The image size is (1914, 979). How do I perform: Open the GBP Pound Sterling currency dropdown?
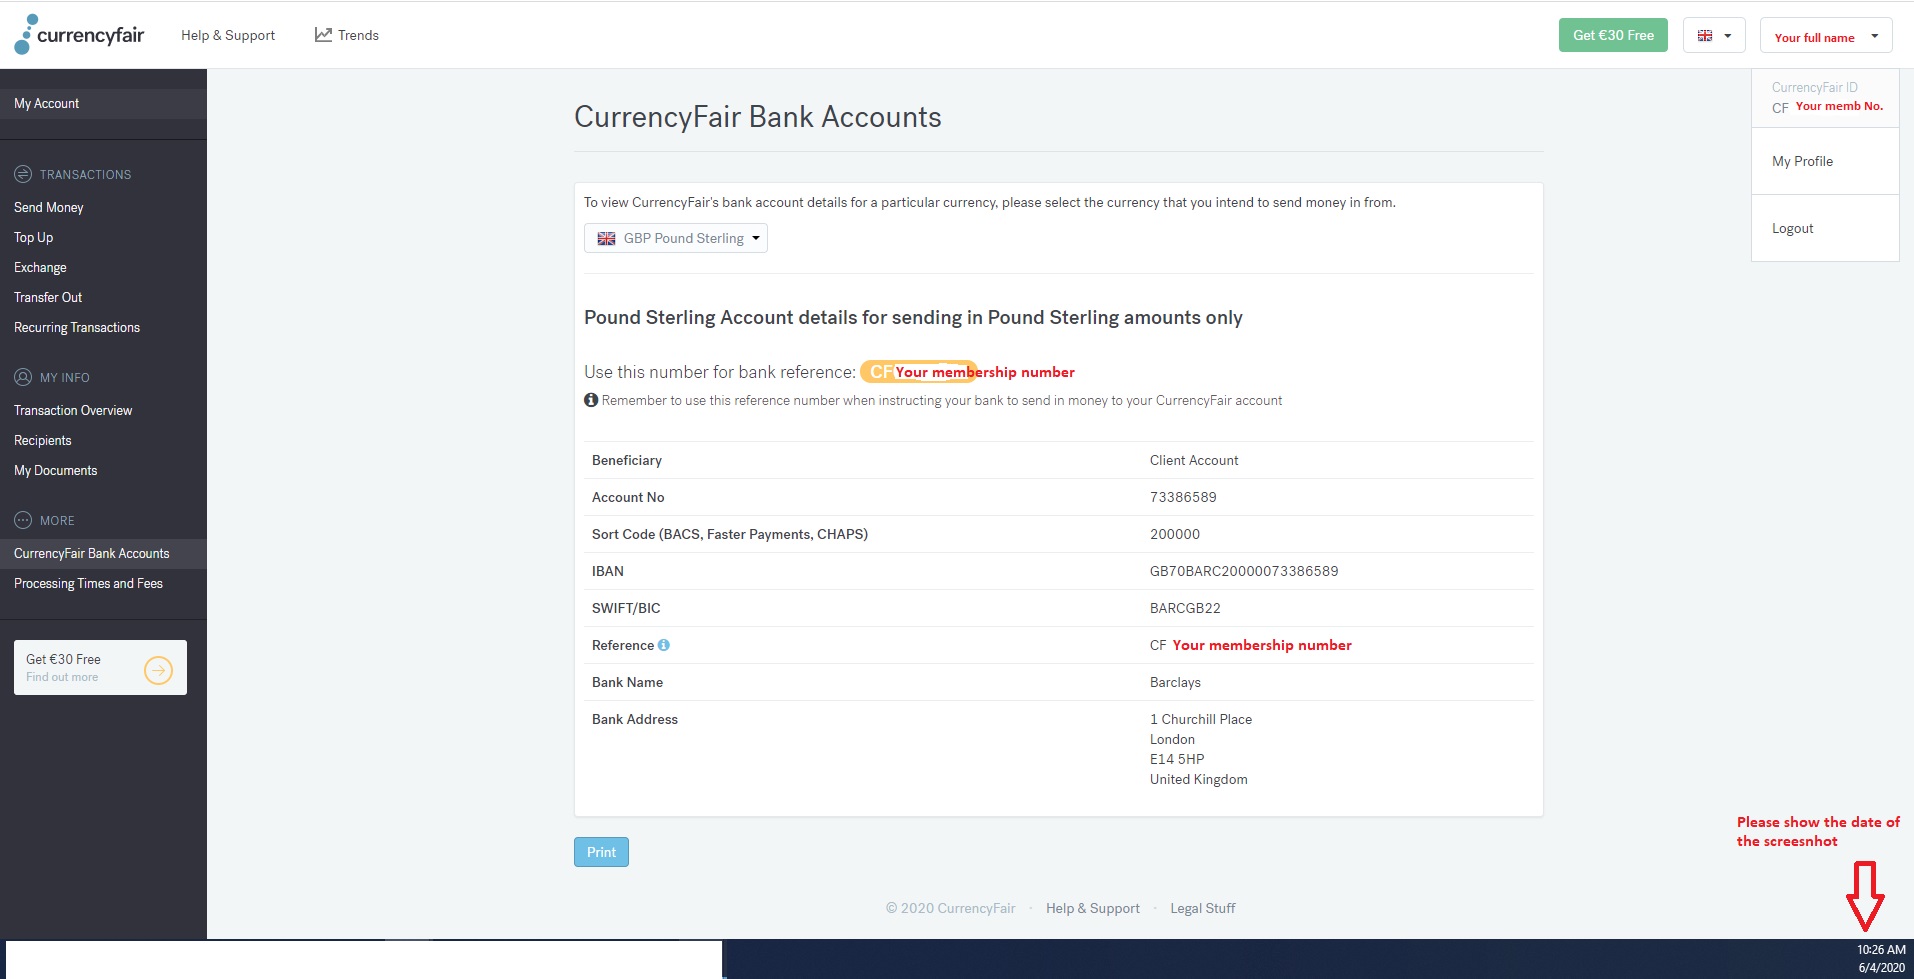coord(676,238)
